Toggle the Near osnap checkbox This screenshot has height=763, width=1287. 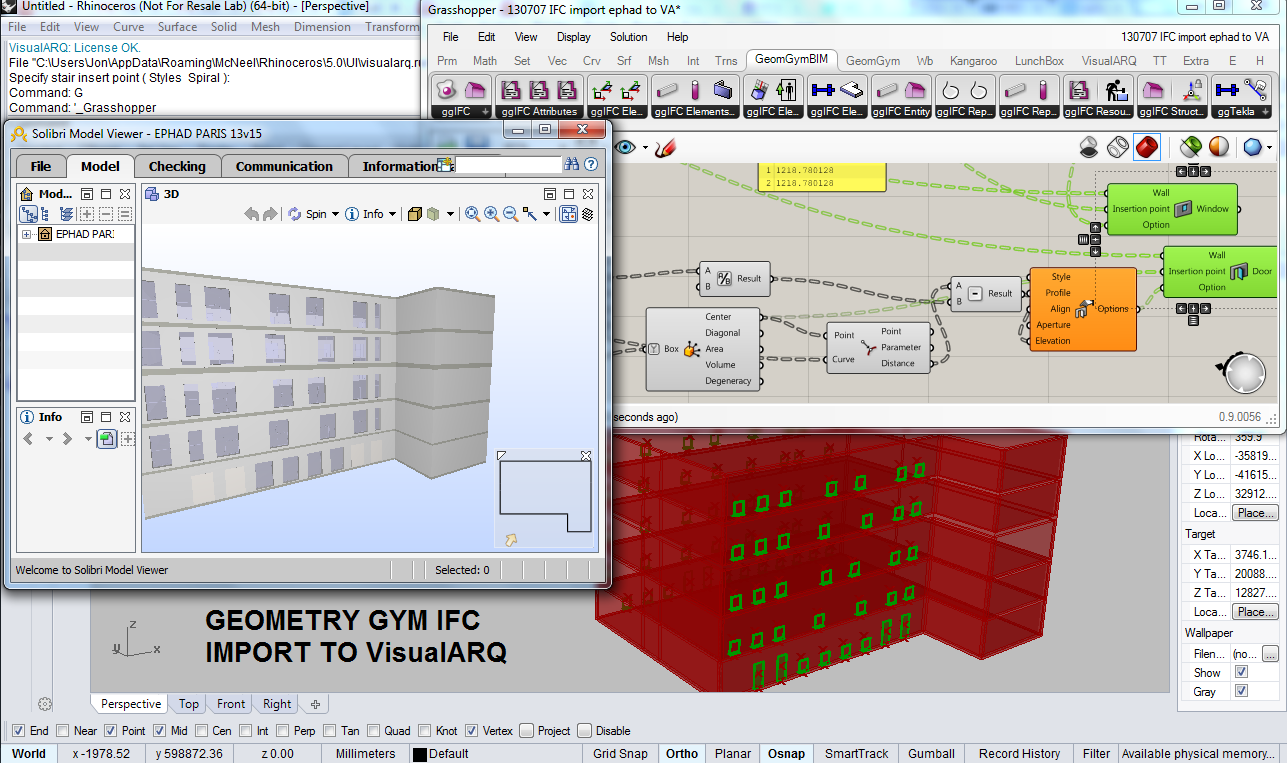pos(63,731)
